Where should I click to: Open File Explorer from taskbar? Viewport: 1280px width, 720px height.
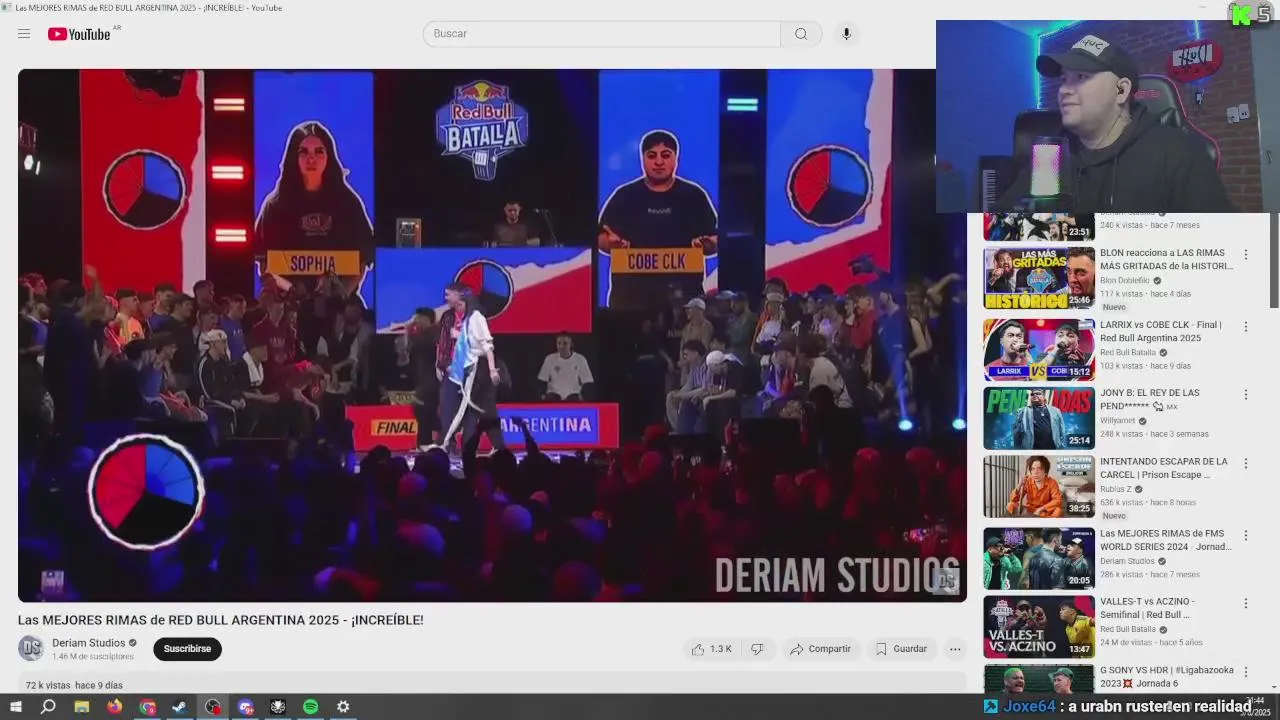point(82,707)
